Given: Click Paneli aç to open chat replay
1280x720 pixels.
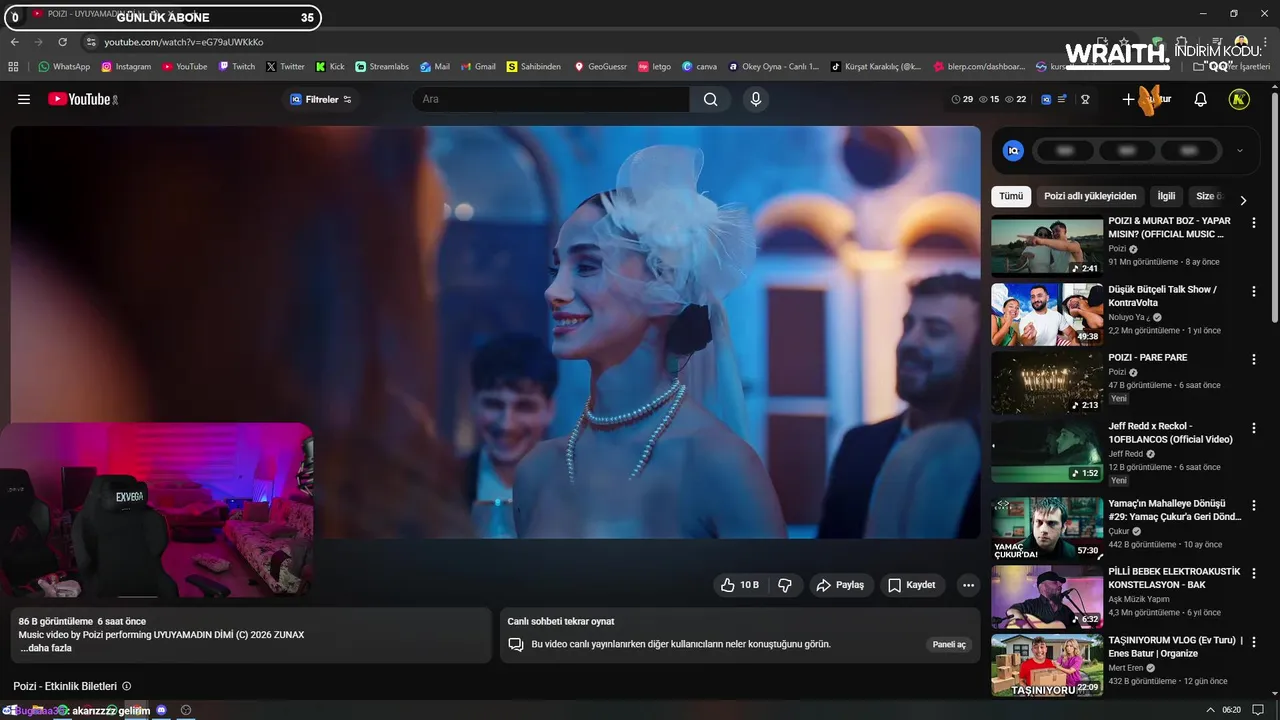Looking at the screenshot, I should (949, 645).
